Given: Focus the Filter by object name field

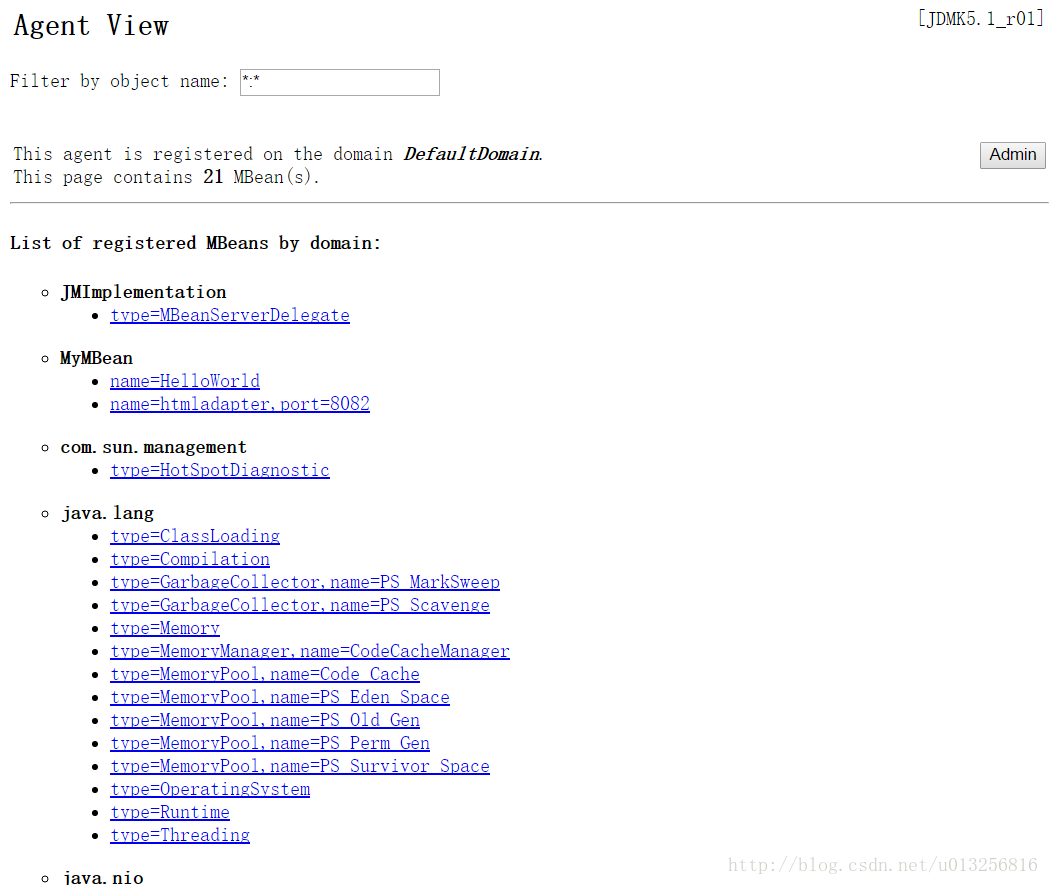Looking at the screenshot, I should coord(340,82).
